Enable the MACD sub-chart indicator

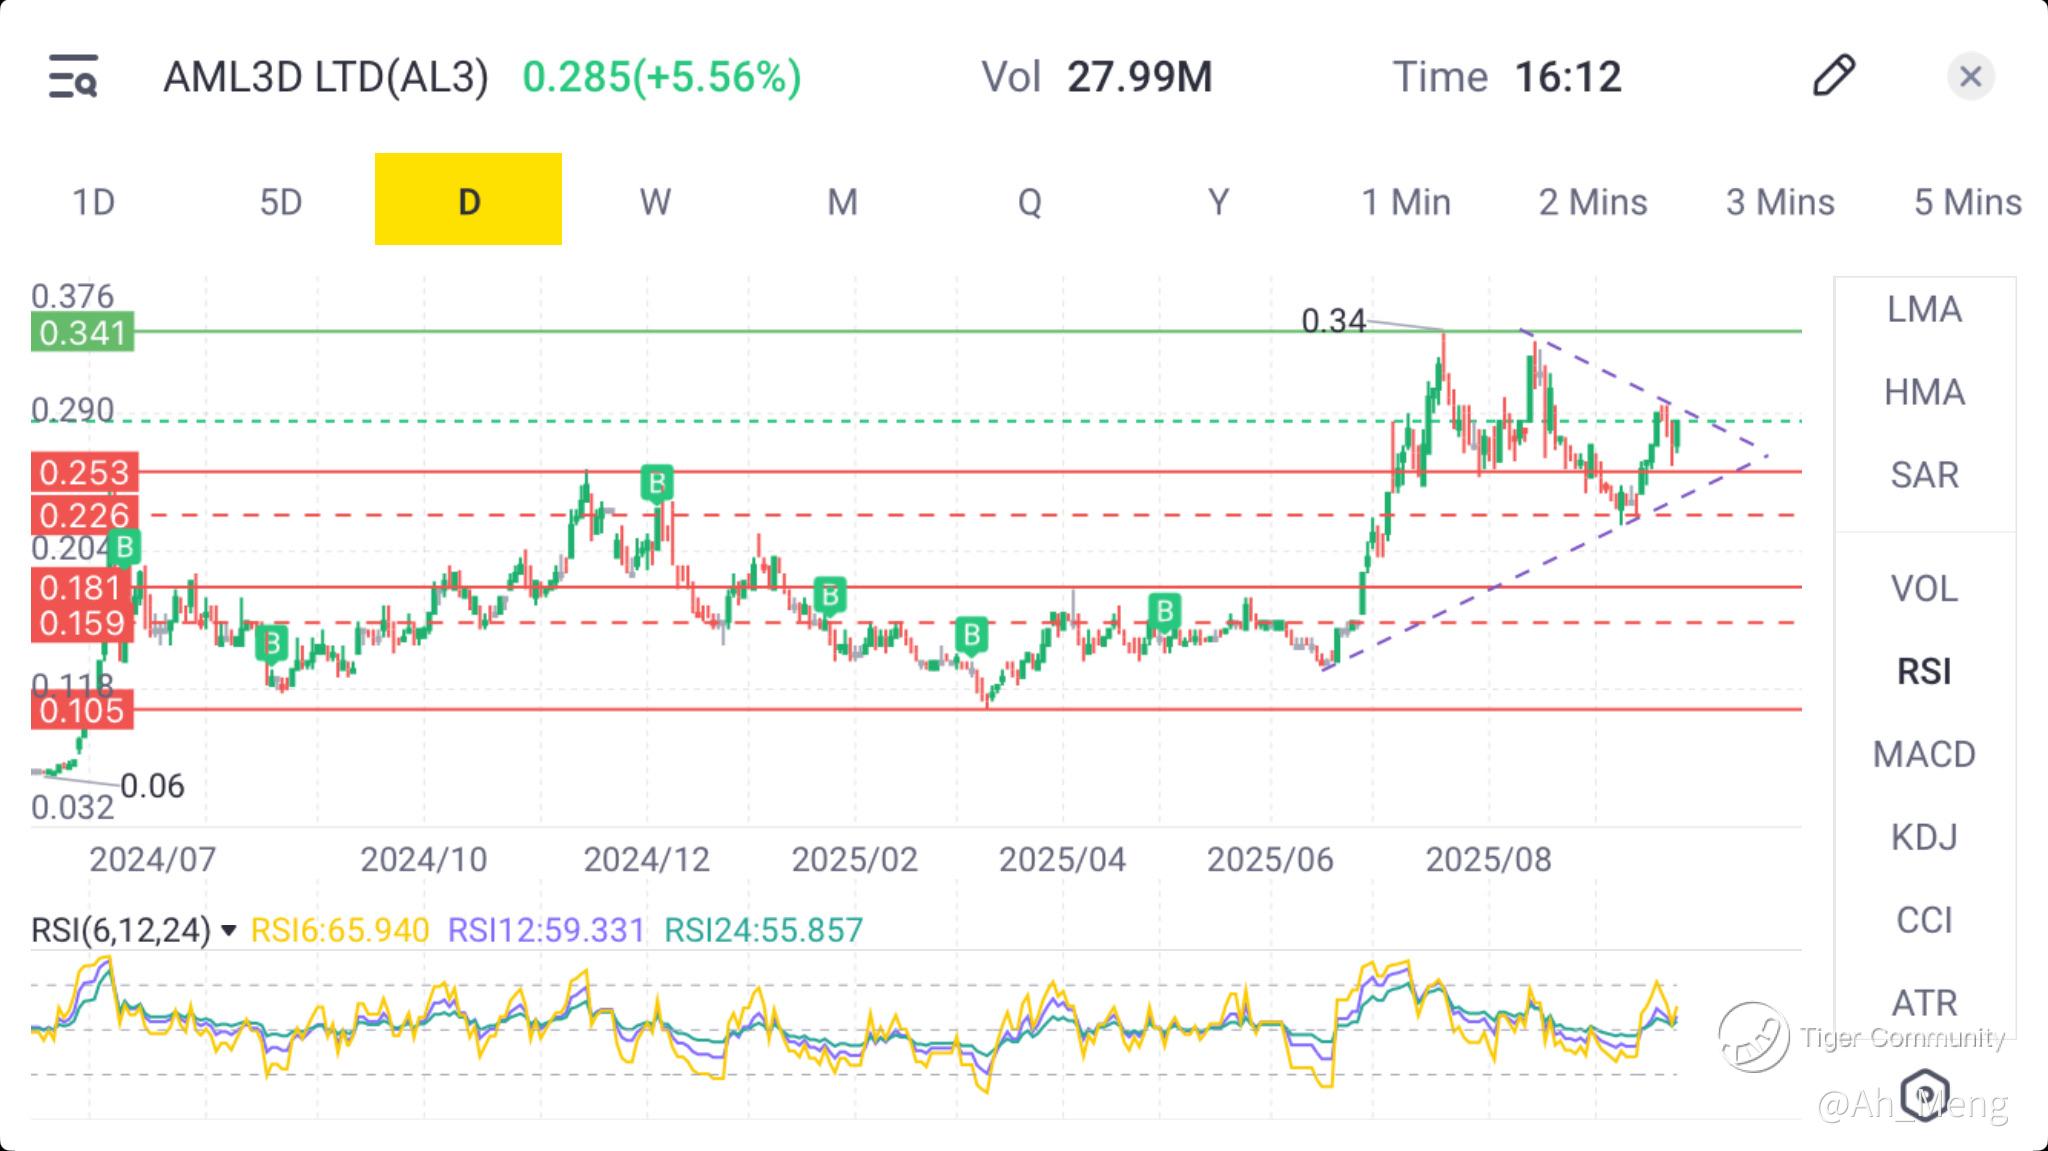pos(1924,754)
